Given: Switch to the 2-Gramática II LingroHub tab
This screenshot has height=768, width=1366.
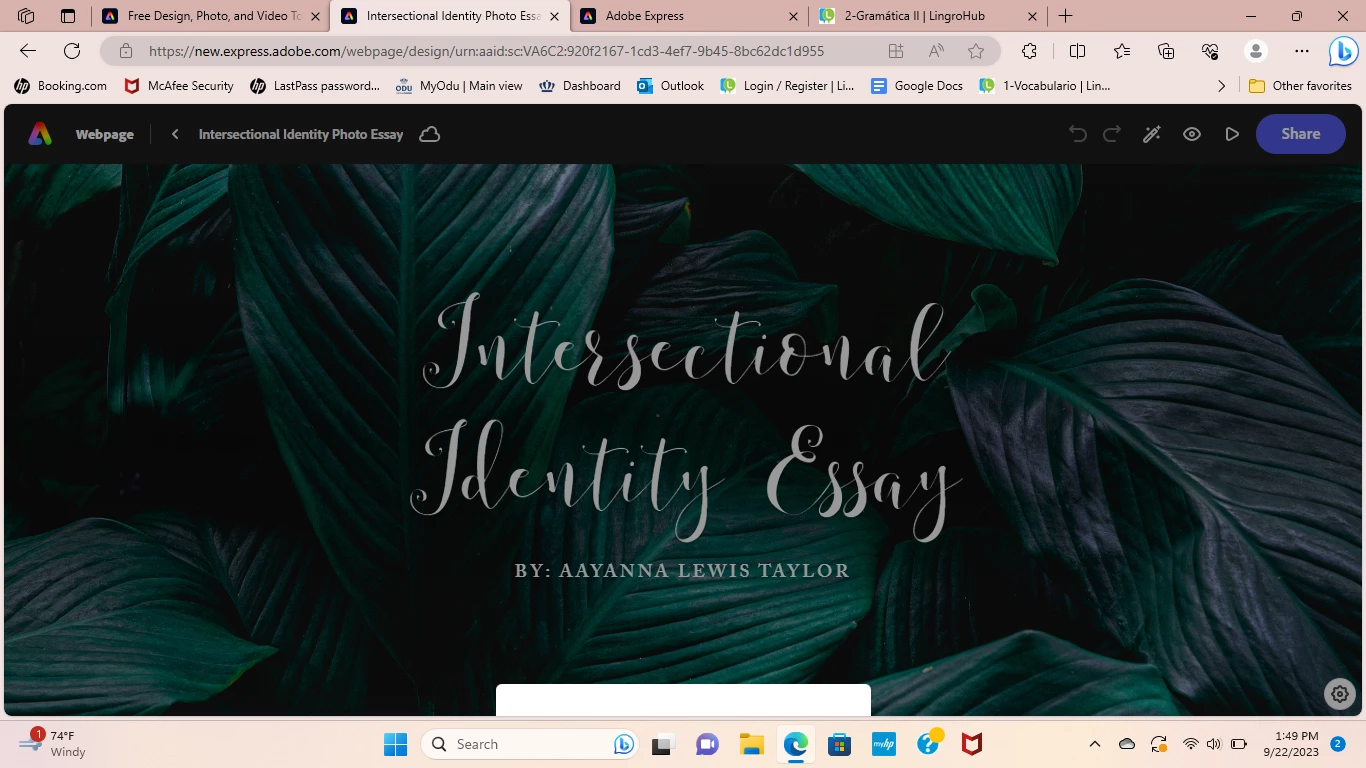Looking at the screenshot, I should 928,16.
